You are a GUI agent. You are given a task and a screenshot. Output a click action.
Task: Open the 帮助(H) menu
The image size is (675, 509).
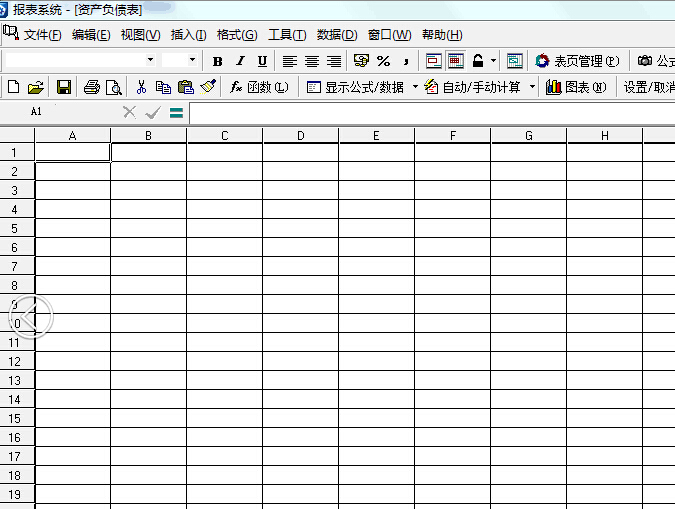(x=442, y=34)
